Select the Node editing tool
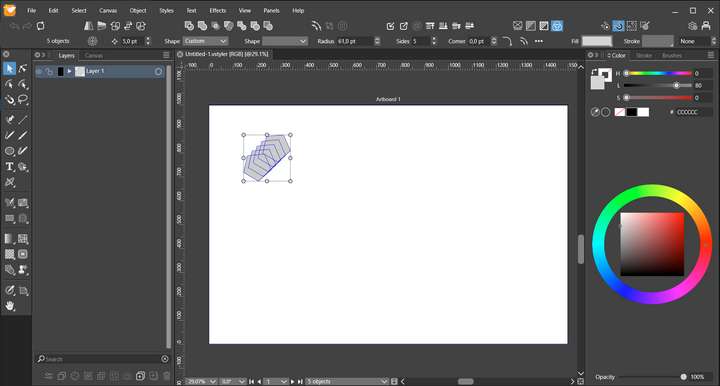Screen dimensions: 720x386 [x=22, y=69]
